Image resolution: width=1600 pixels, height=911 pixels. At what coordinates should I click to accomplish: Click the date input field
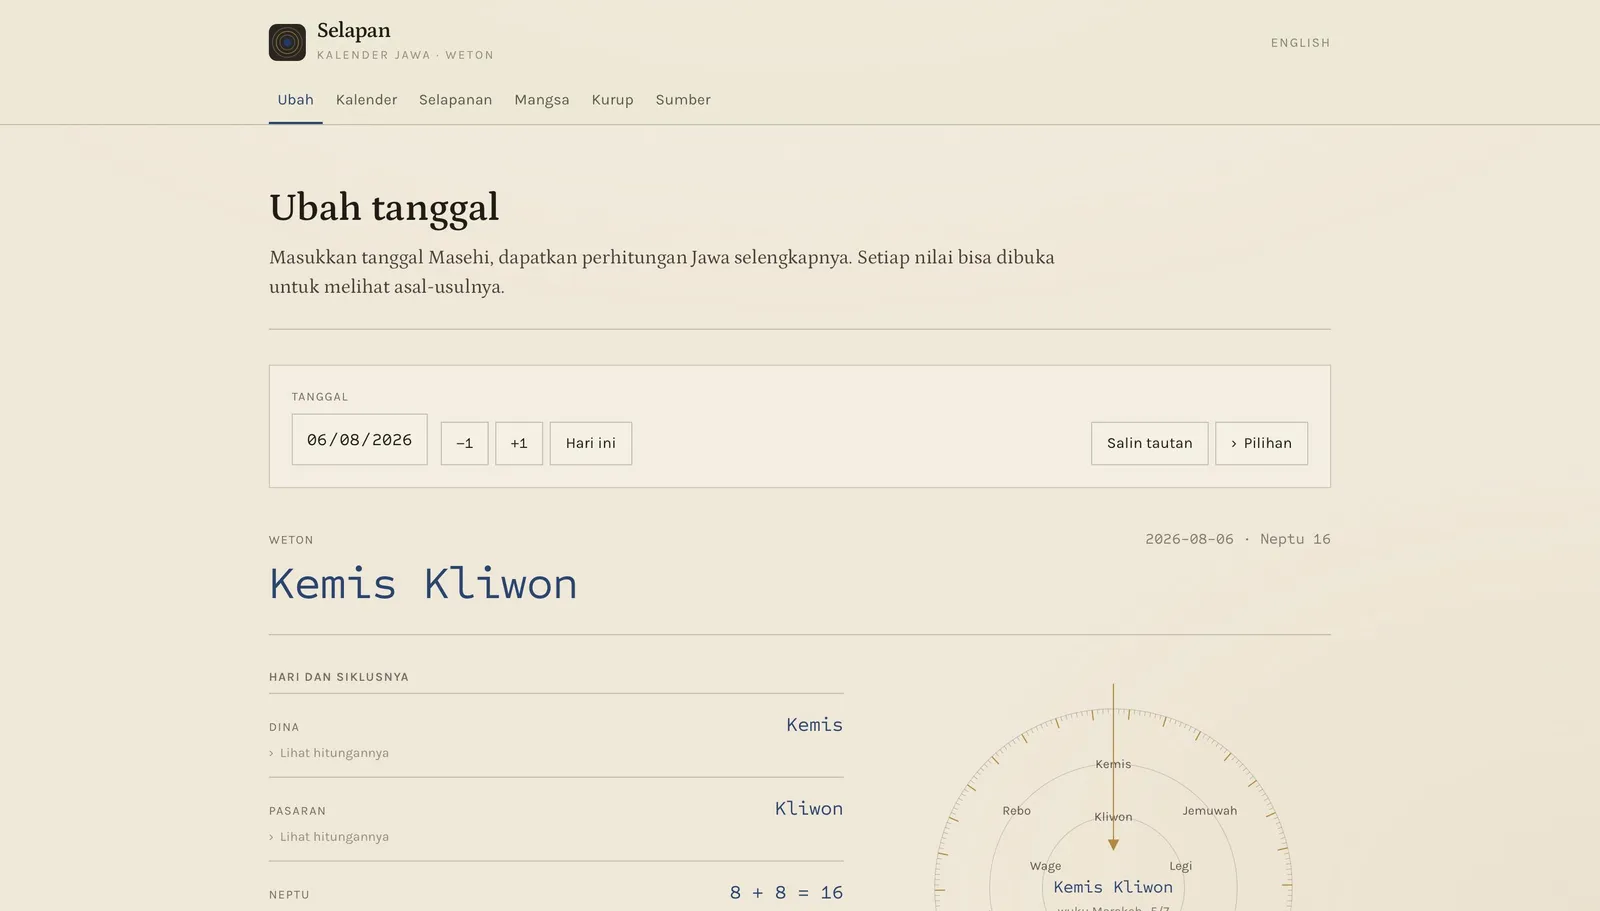point(359,440)
